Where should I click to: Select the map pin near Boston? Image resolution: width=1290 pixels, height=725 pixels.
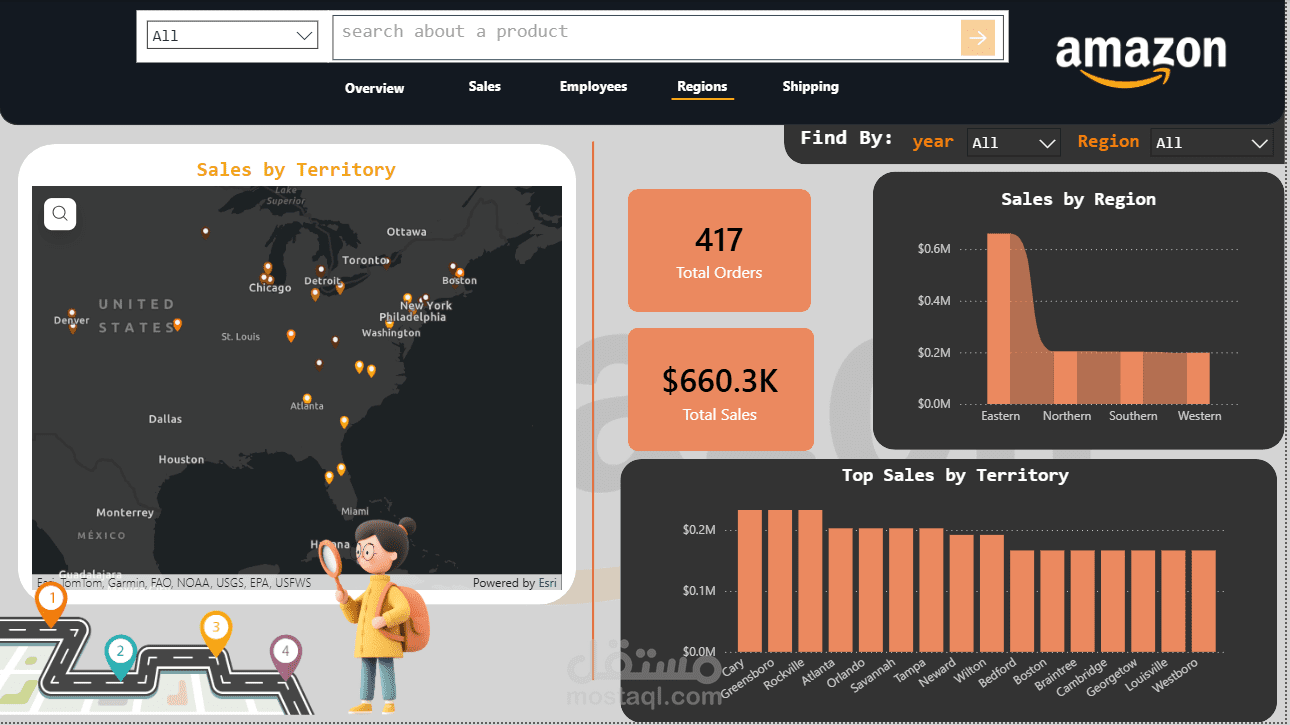pos(459,273)
